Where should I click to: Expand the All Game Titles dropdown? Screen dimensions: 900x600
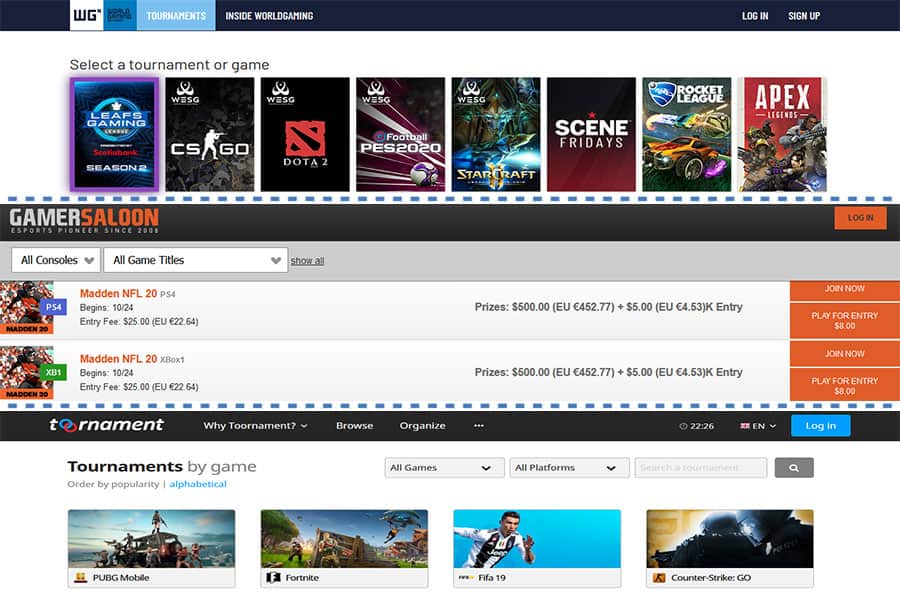196,260
